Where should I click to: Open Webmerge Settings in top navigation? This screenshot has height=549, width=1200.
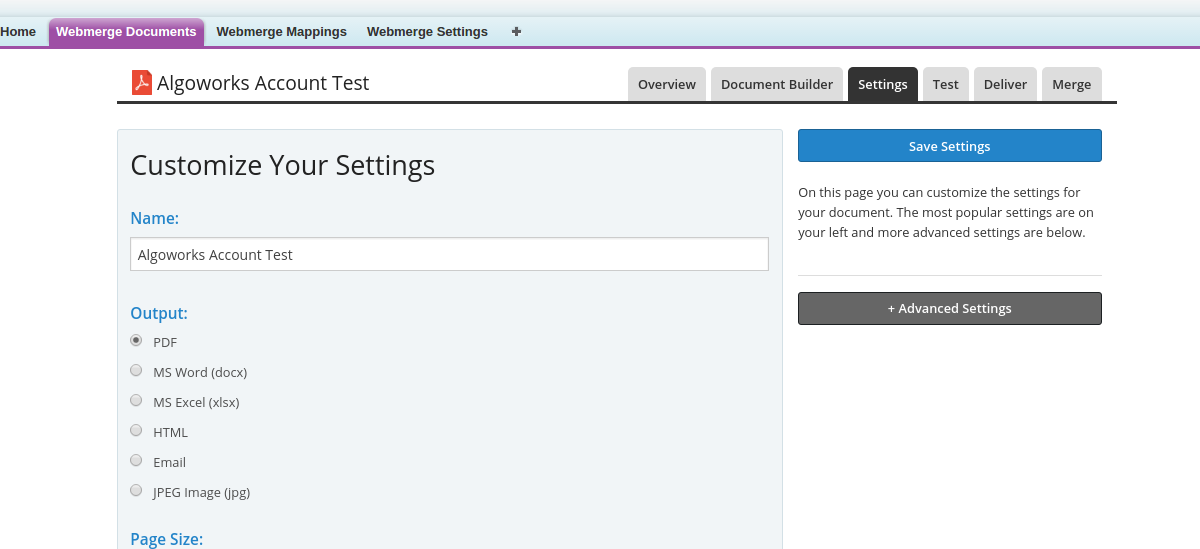point(427,32)
